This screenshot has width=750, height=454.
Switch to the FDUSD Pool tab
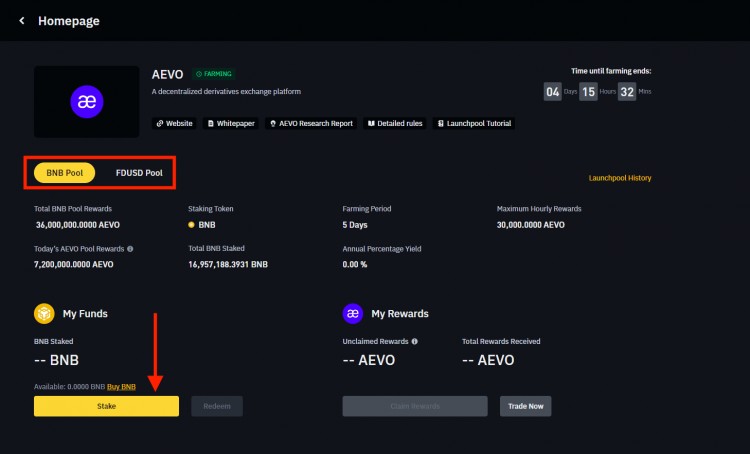click(x=139, y=173)
